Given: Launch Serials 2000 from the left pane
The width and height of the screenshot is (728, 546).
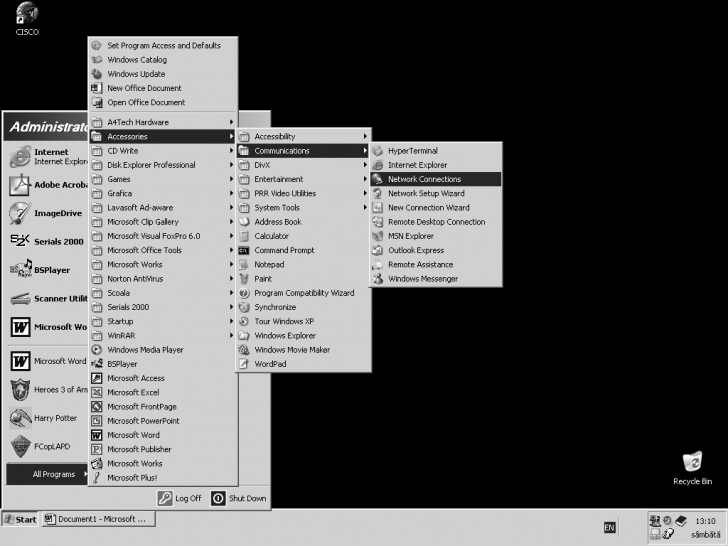Looking at the screenshot, I should [x=21, y=241].
